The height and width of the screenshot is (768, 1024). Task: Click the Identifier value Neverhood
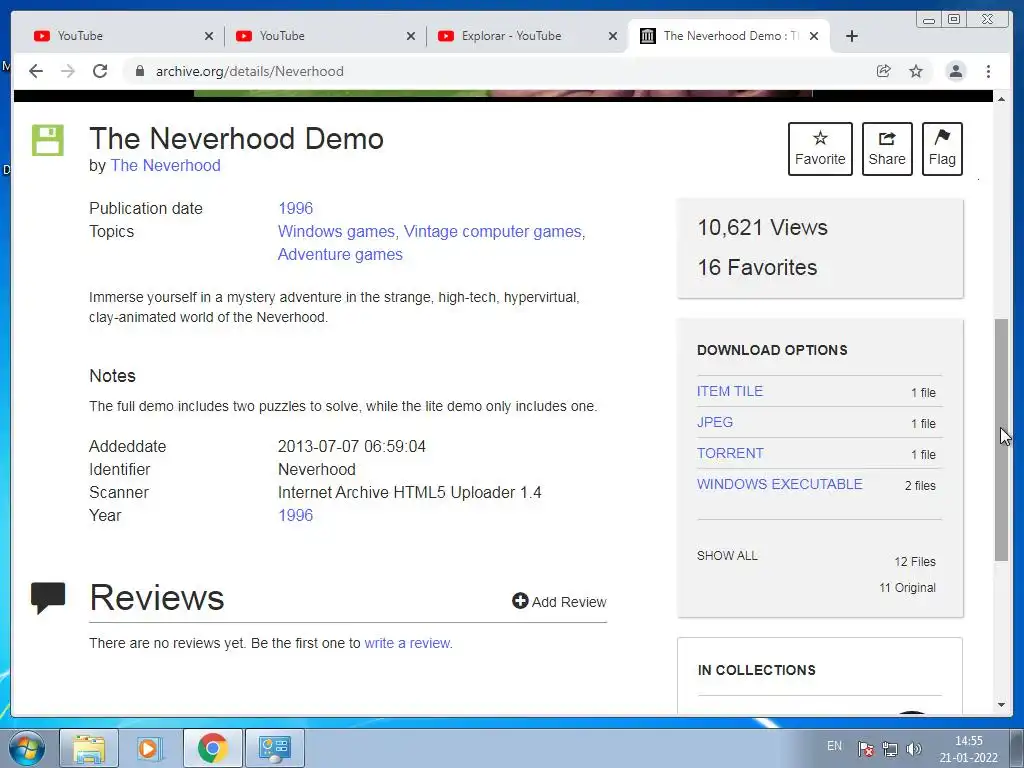pos(317,470)
